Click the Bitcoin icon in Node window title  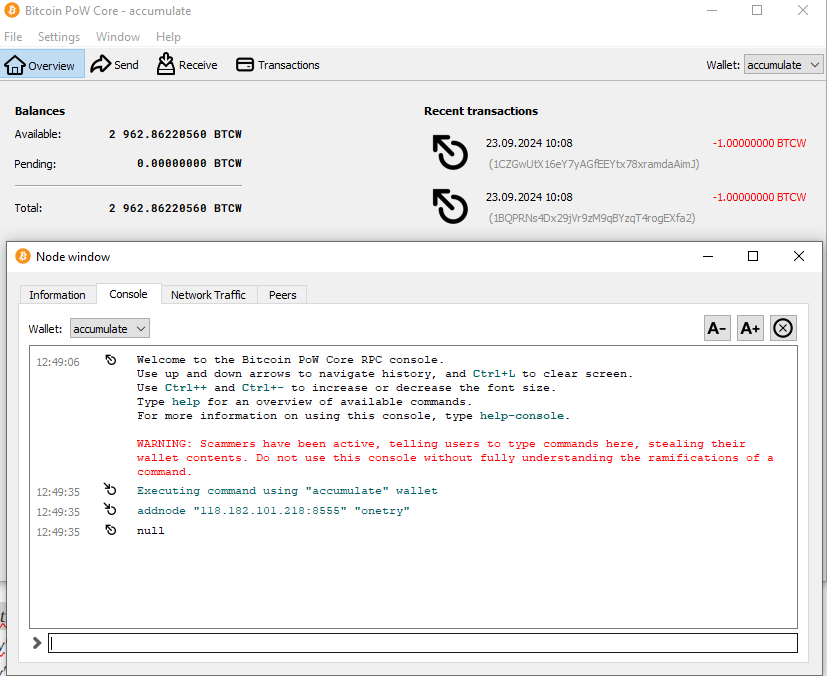(x=23, y=256)
